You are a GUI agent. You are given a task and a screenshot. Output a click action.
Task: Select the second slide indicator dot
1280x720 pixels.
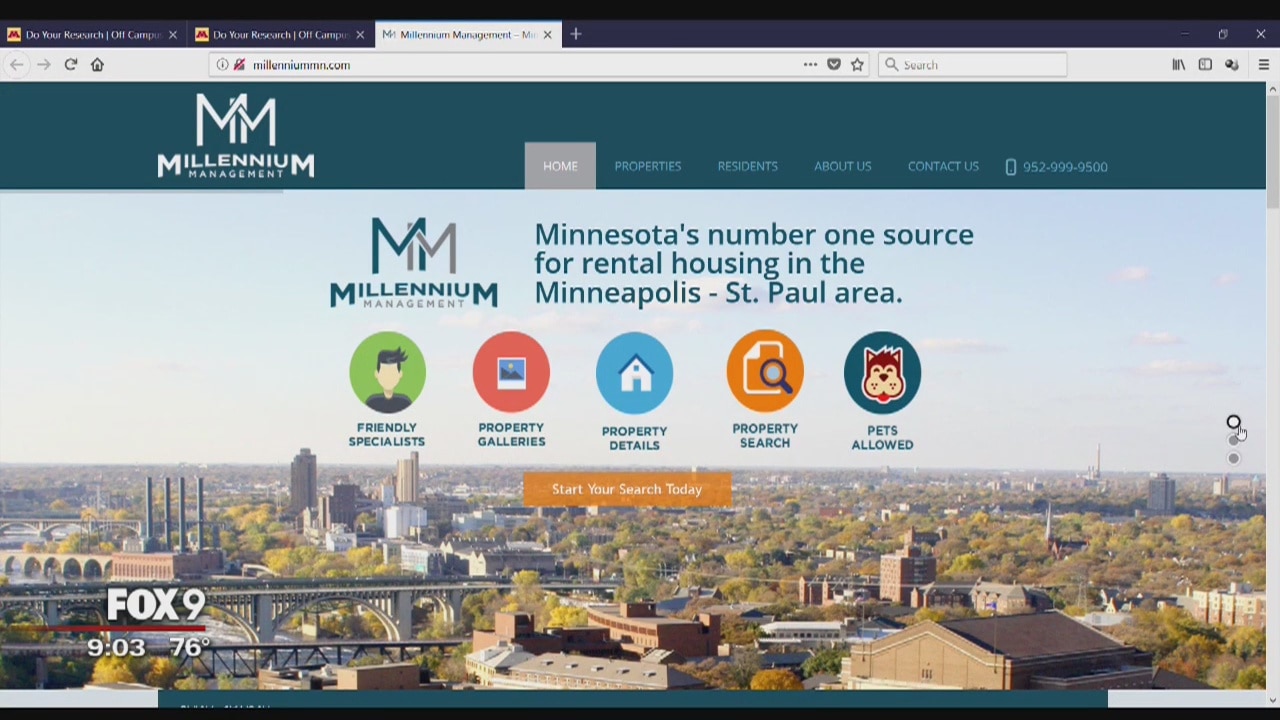(x=1233, y=440)
